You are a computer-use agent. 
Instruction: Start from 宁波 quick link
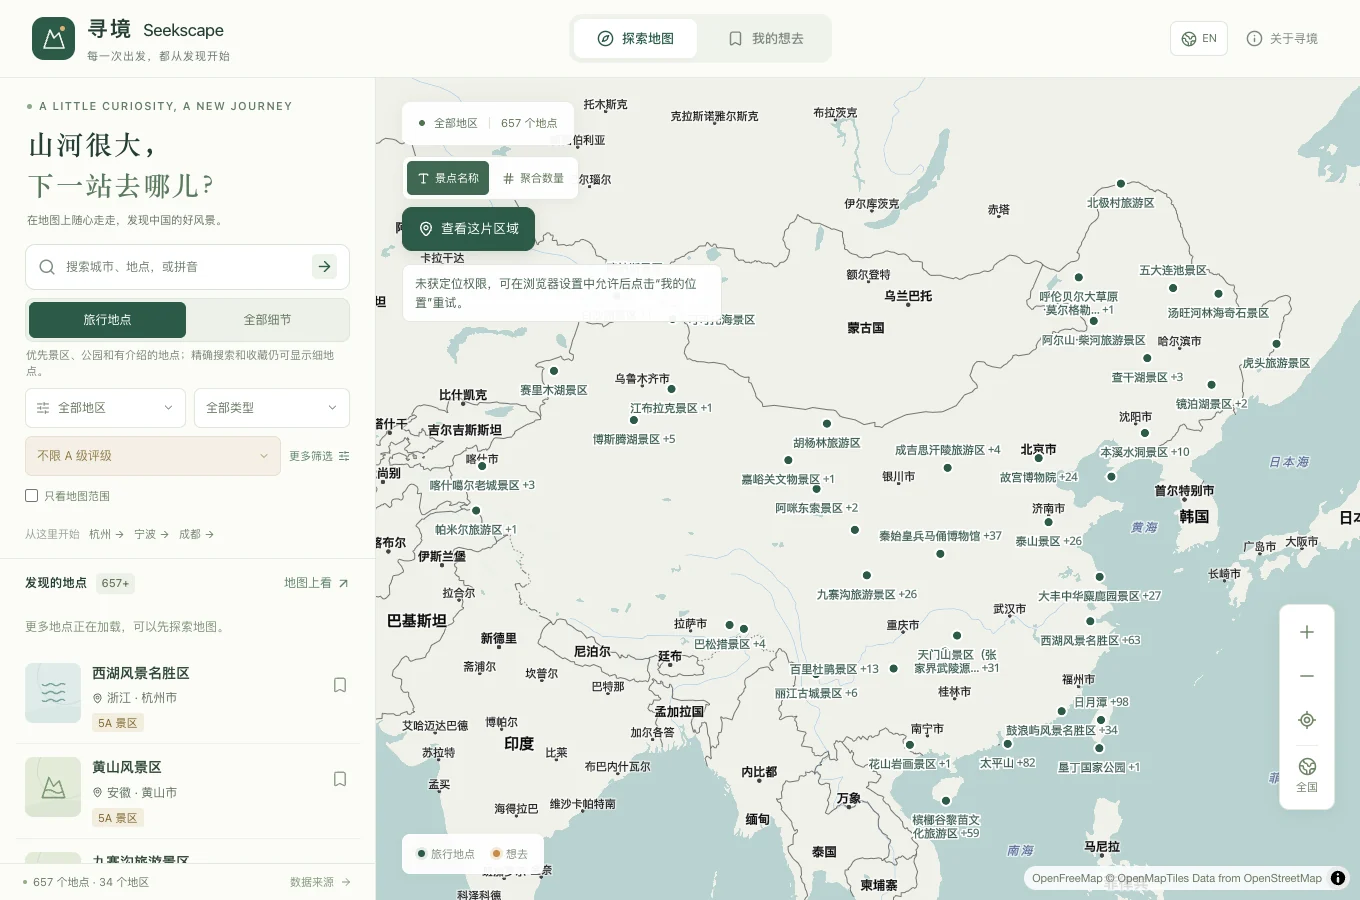click(151, 534)
